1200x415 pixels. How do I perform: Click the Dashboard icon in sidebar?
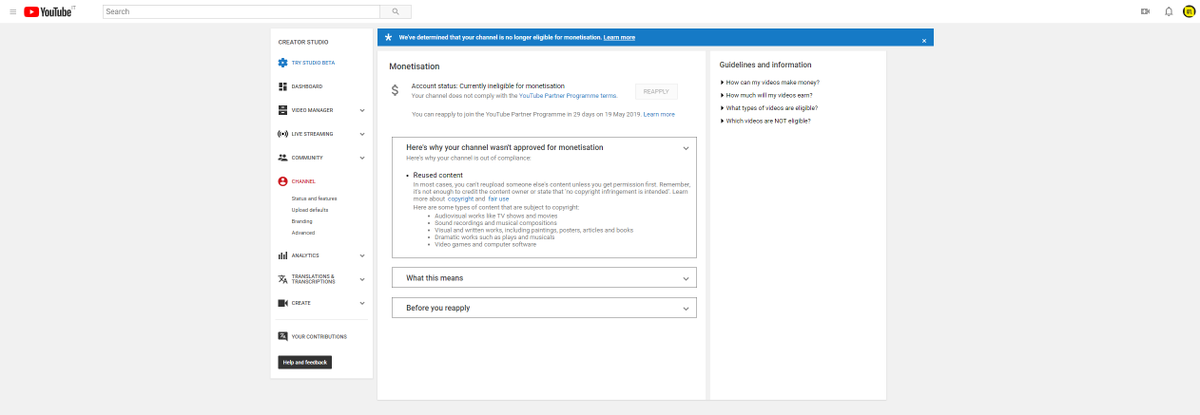[x=283, y=87]
